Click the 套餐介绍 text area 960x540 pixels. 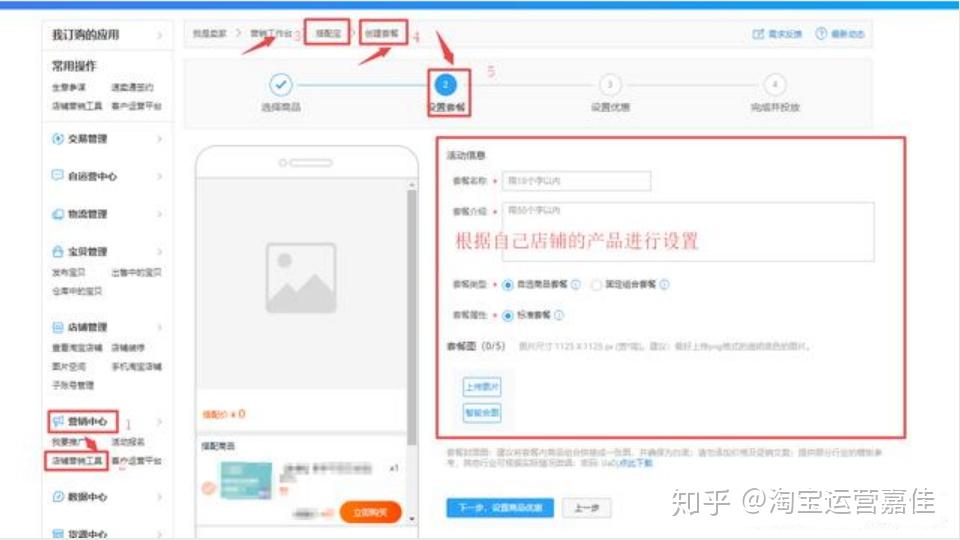[x=688, y=231]
